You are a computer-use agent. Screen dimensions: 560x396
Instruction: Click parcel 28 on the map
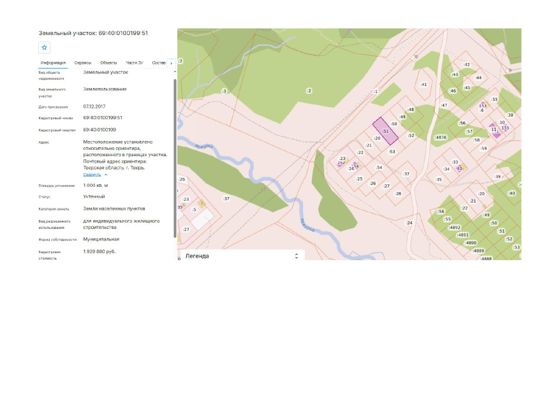[398, 194]
